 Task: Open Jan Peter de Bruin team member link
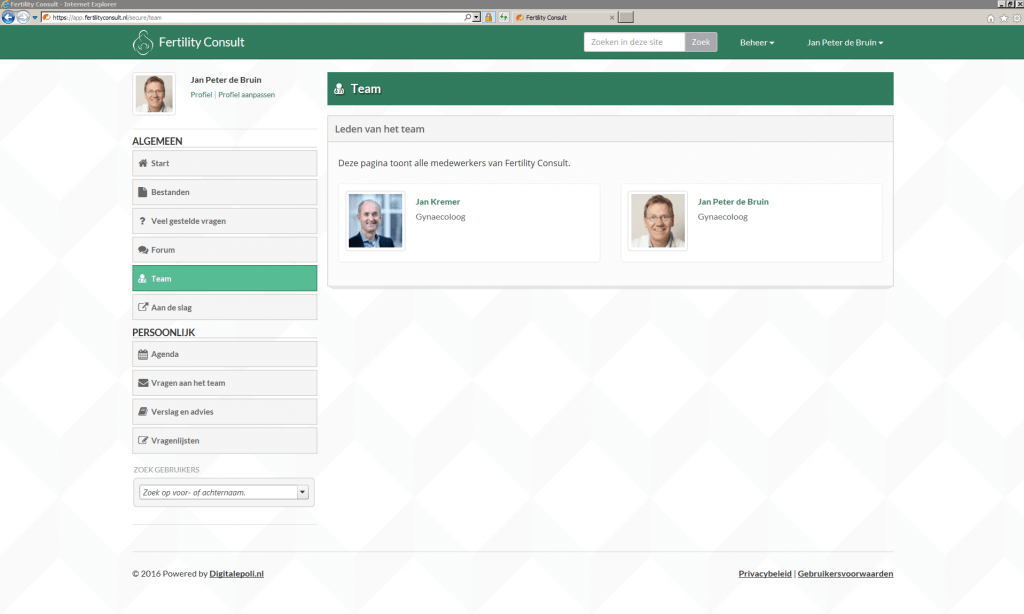(x=733, y=202)
